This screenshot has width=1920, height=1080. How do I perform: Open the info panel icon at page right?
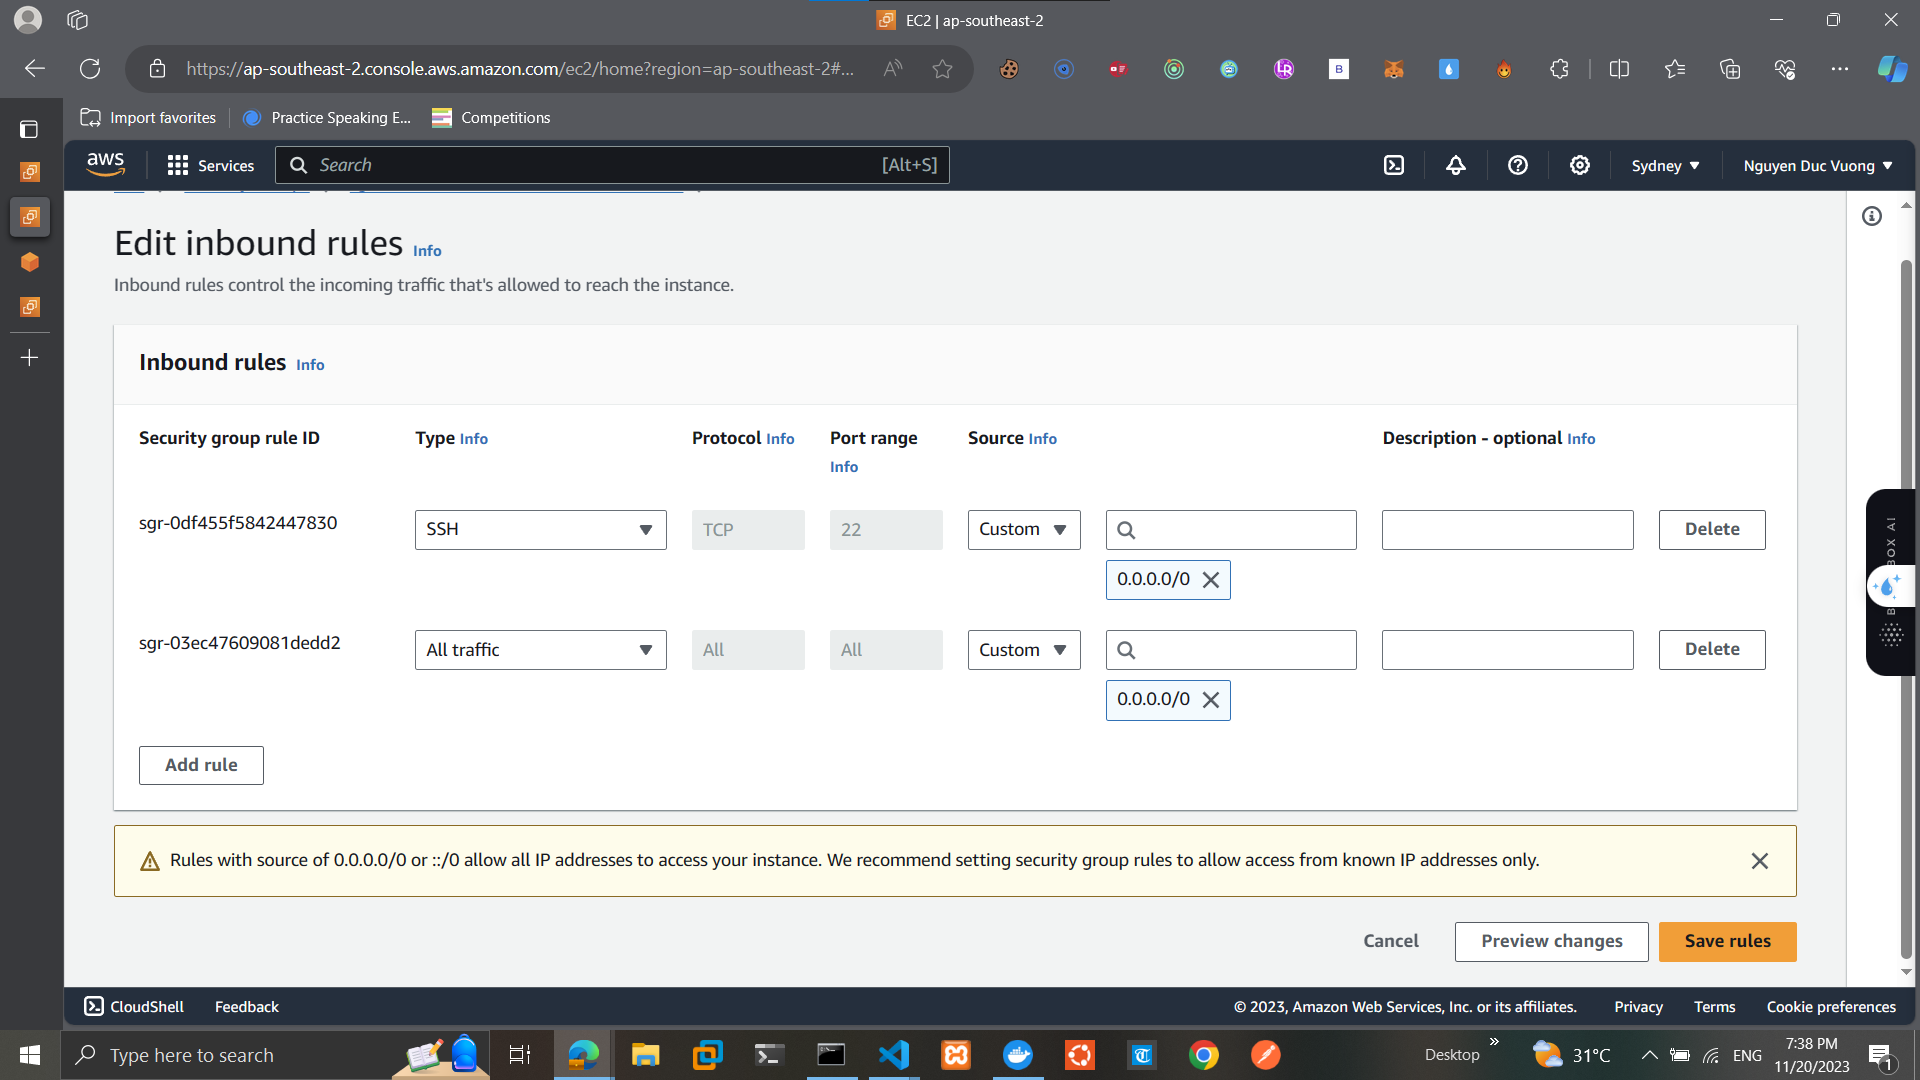(1872, 216)
